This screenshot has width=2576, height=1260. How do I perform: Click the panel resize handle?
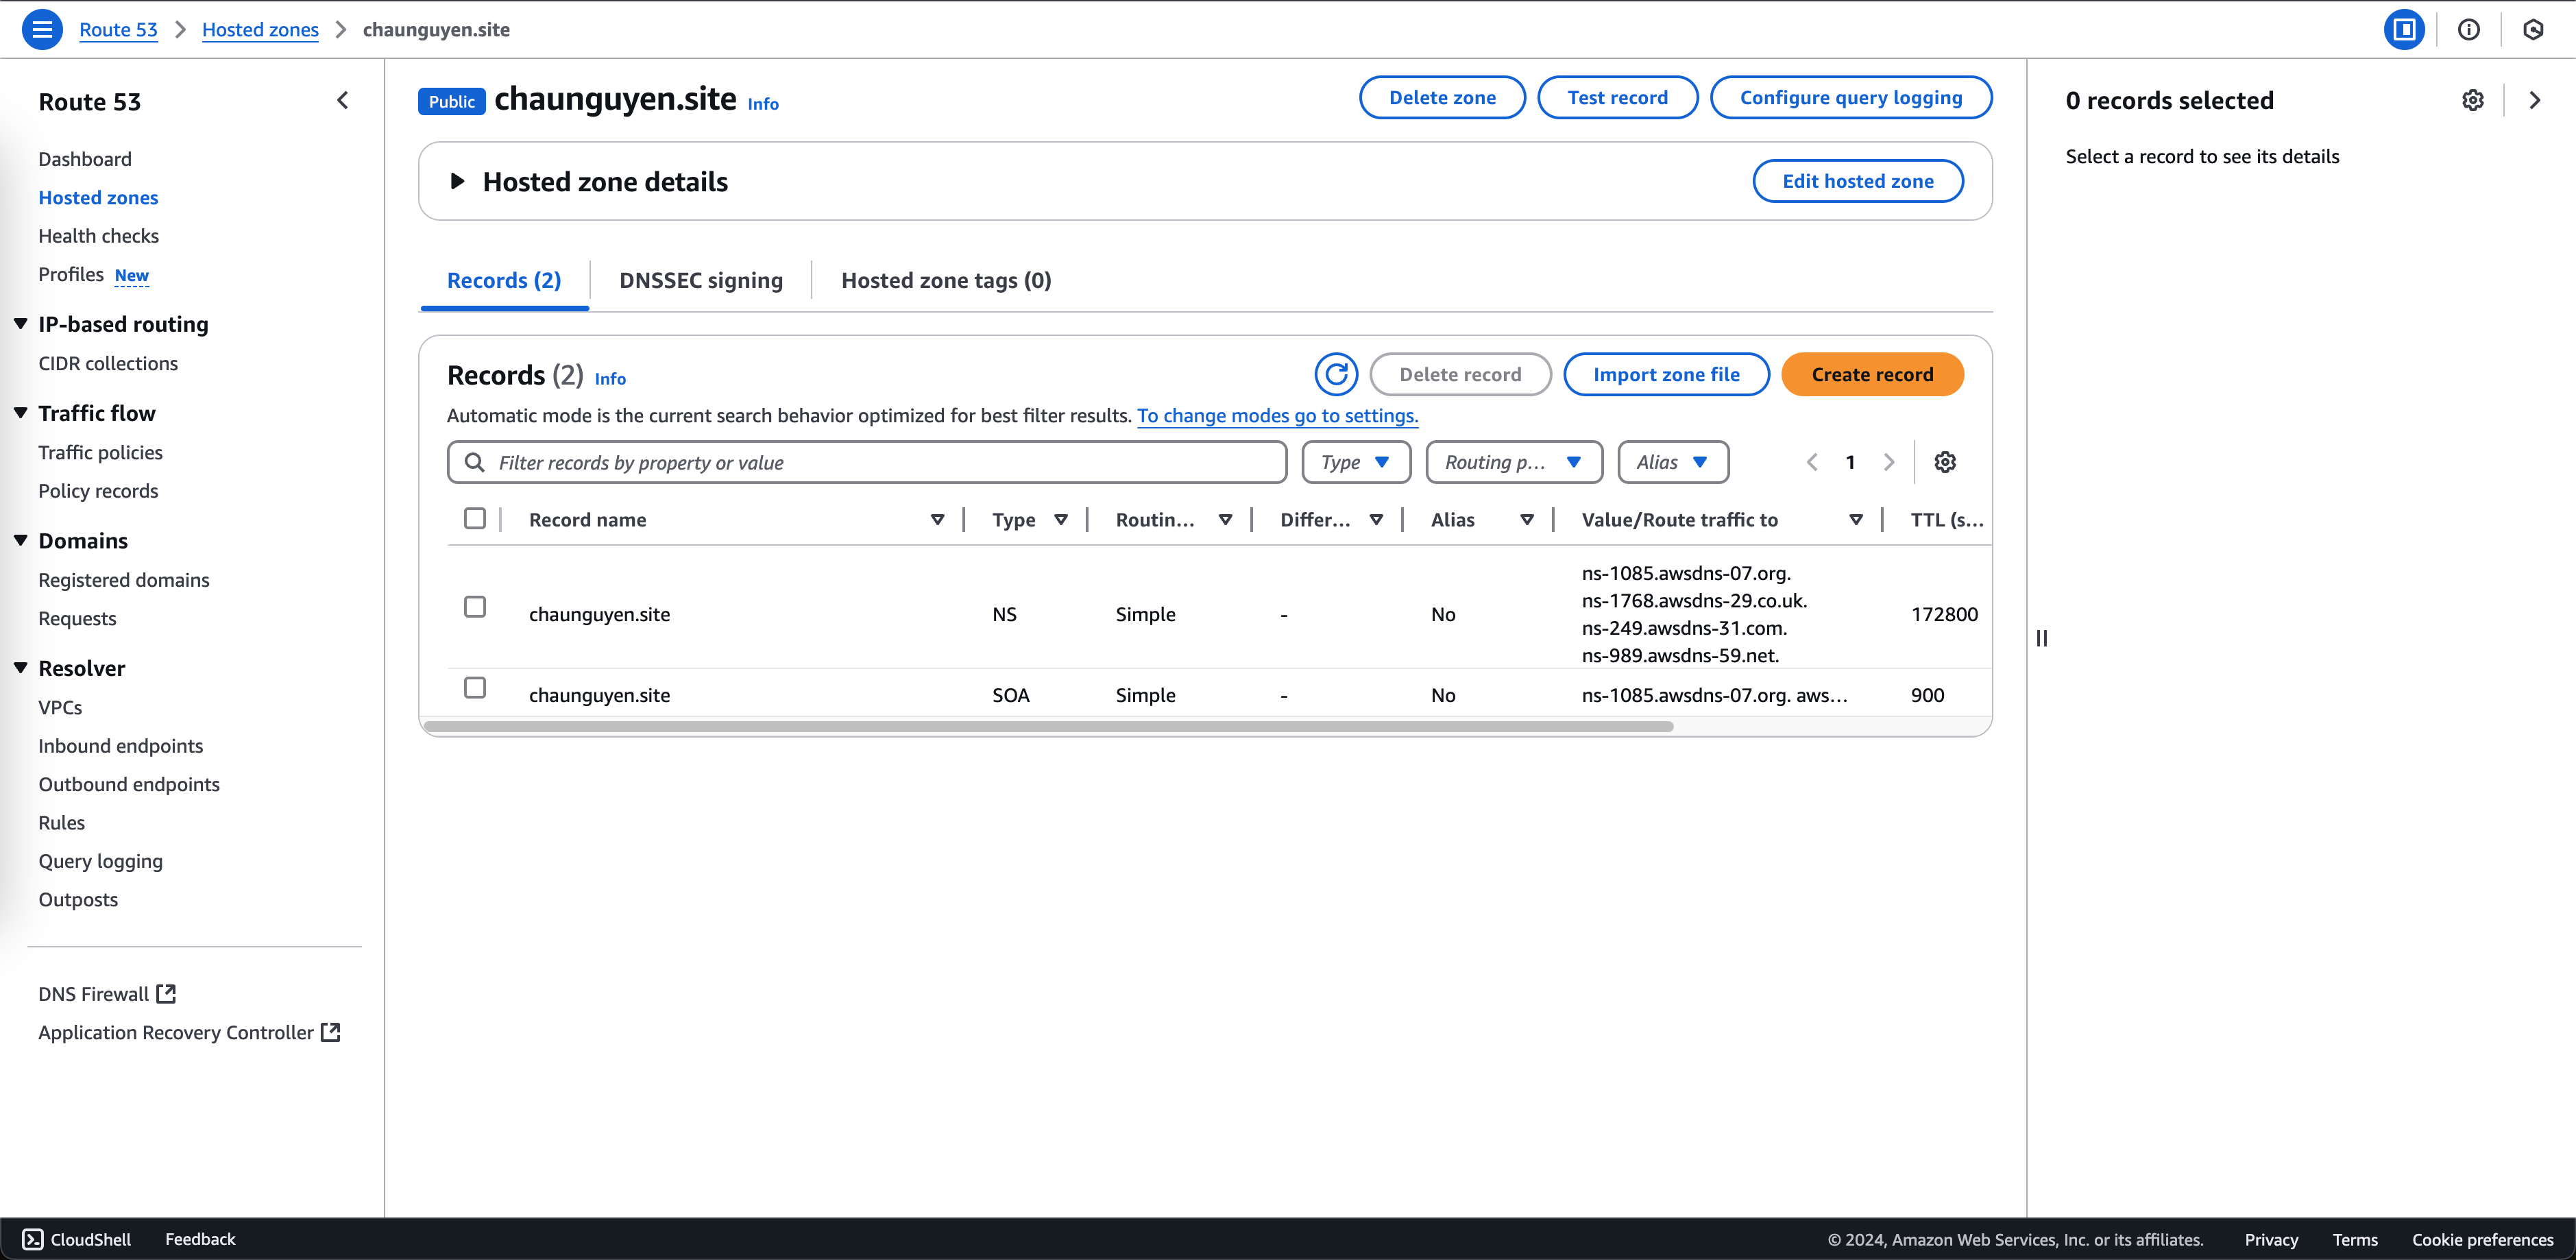[2042, 638]
